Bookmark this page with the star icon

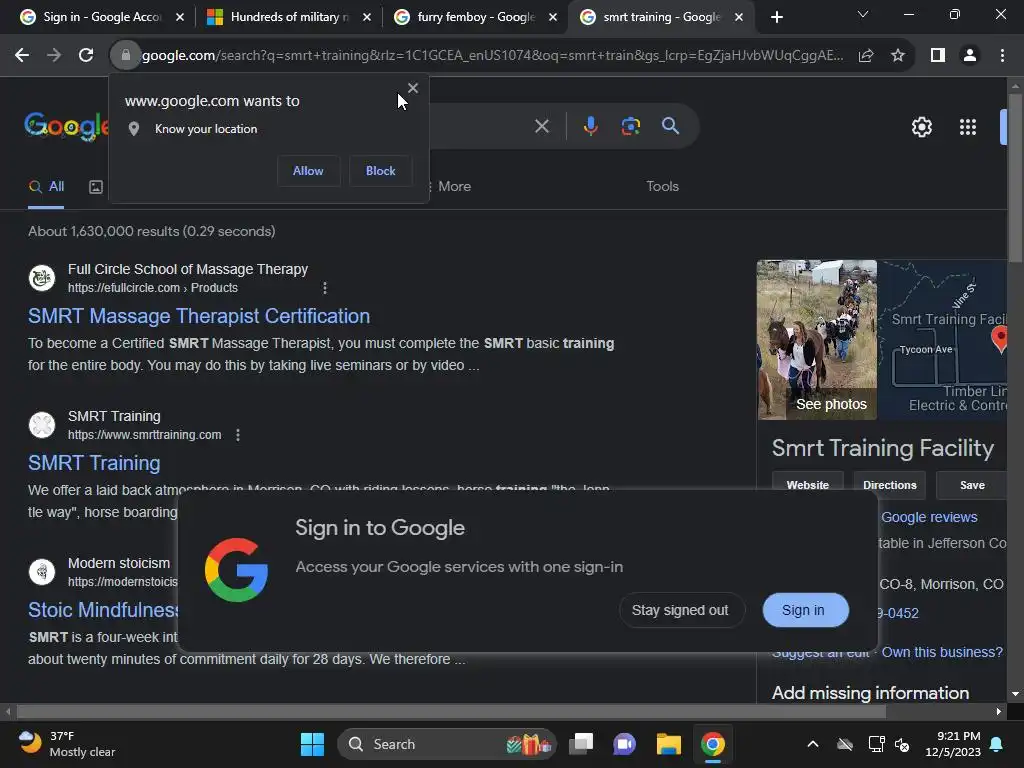point(898,56)
